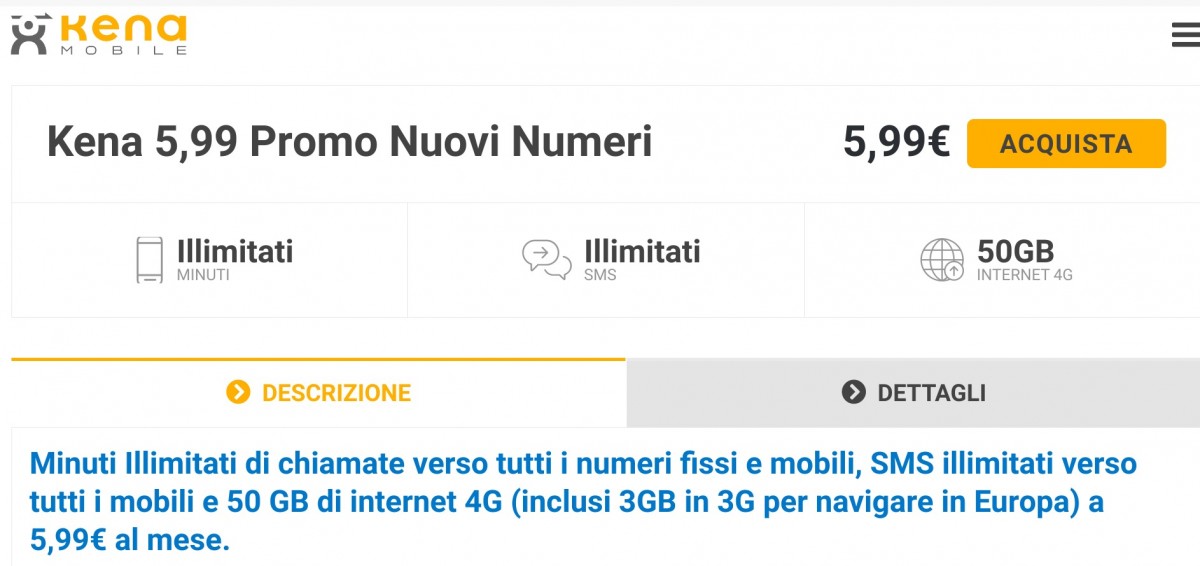Screen dimensions: 1200x566
Task: Click the Illimitati SMS text
Action: click(642, 259)
